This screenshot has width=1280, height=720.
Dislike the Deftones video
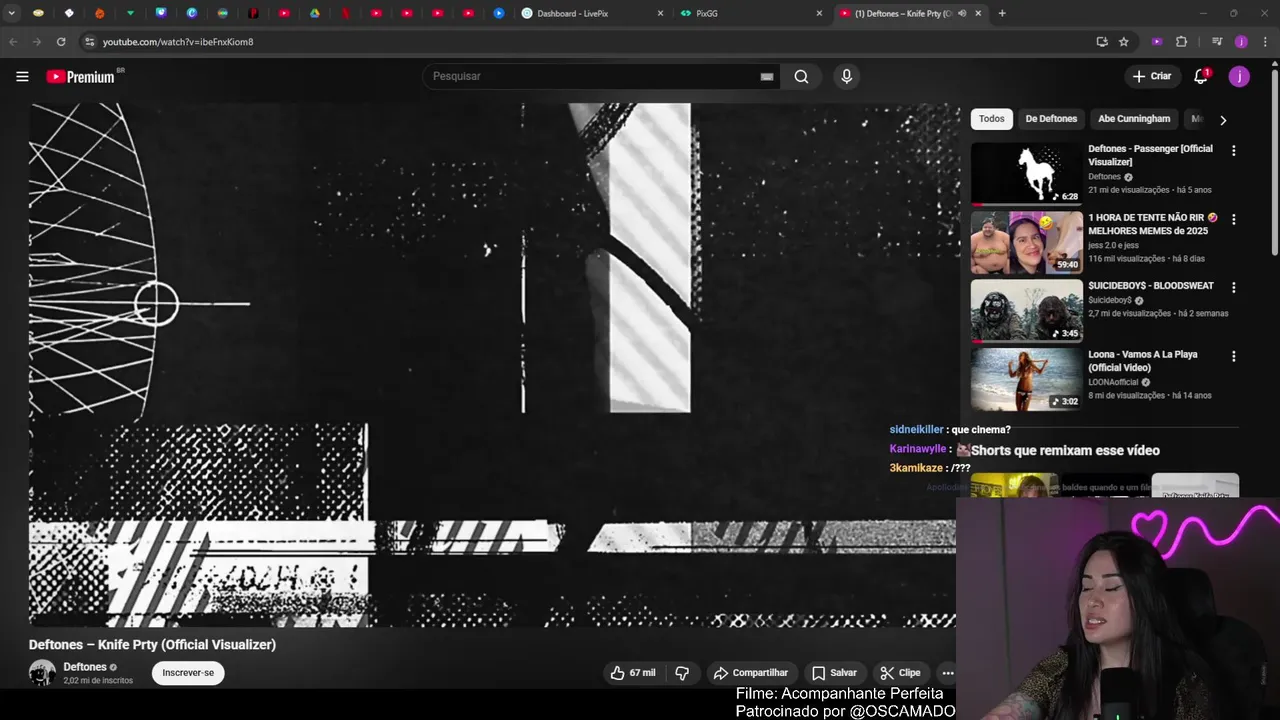[682, 673]
